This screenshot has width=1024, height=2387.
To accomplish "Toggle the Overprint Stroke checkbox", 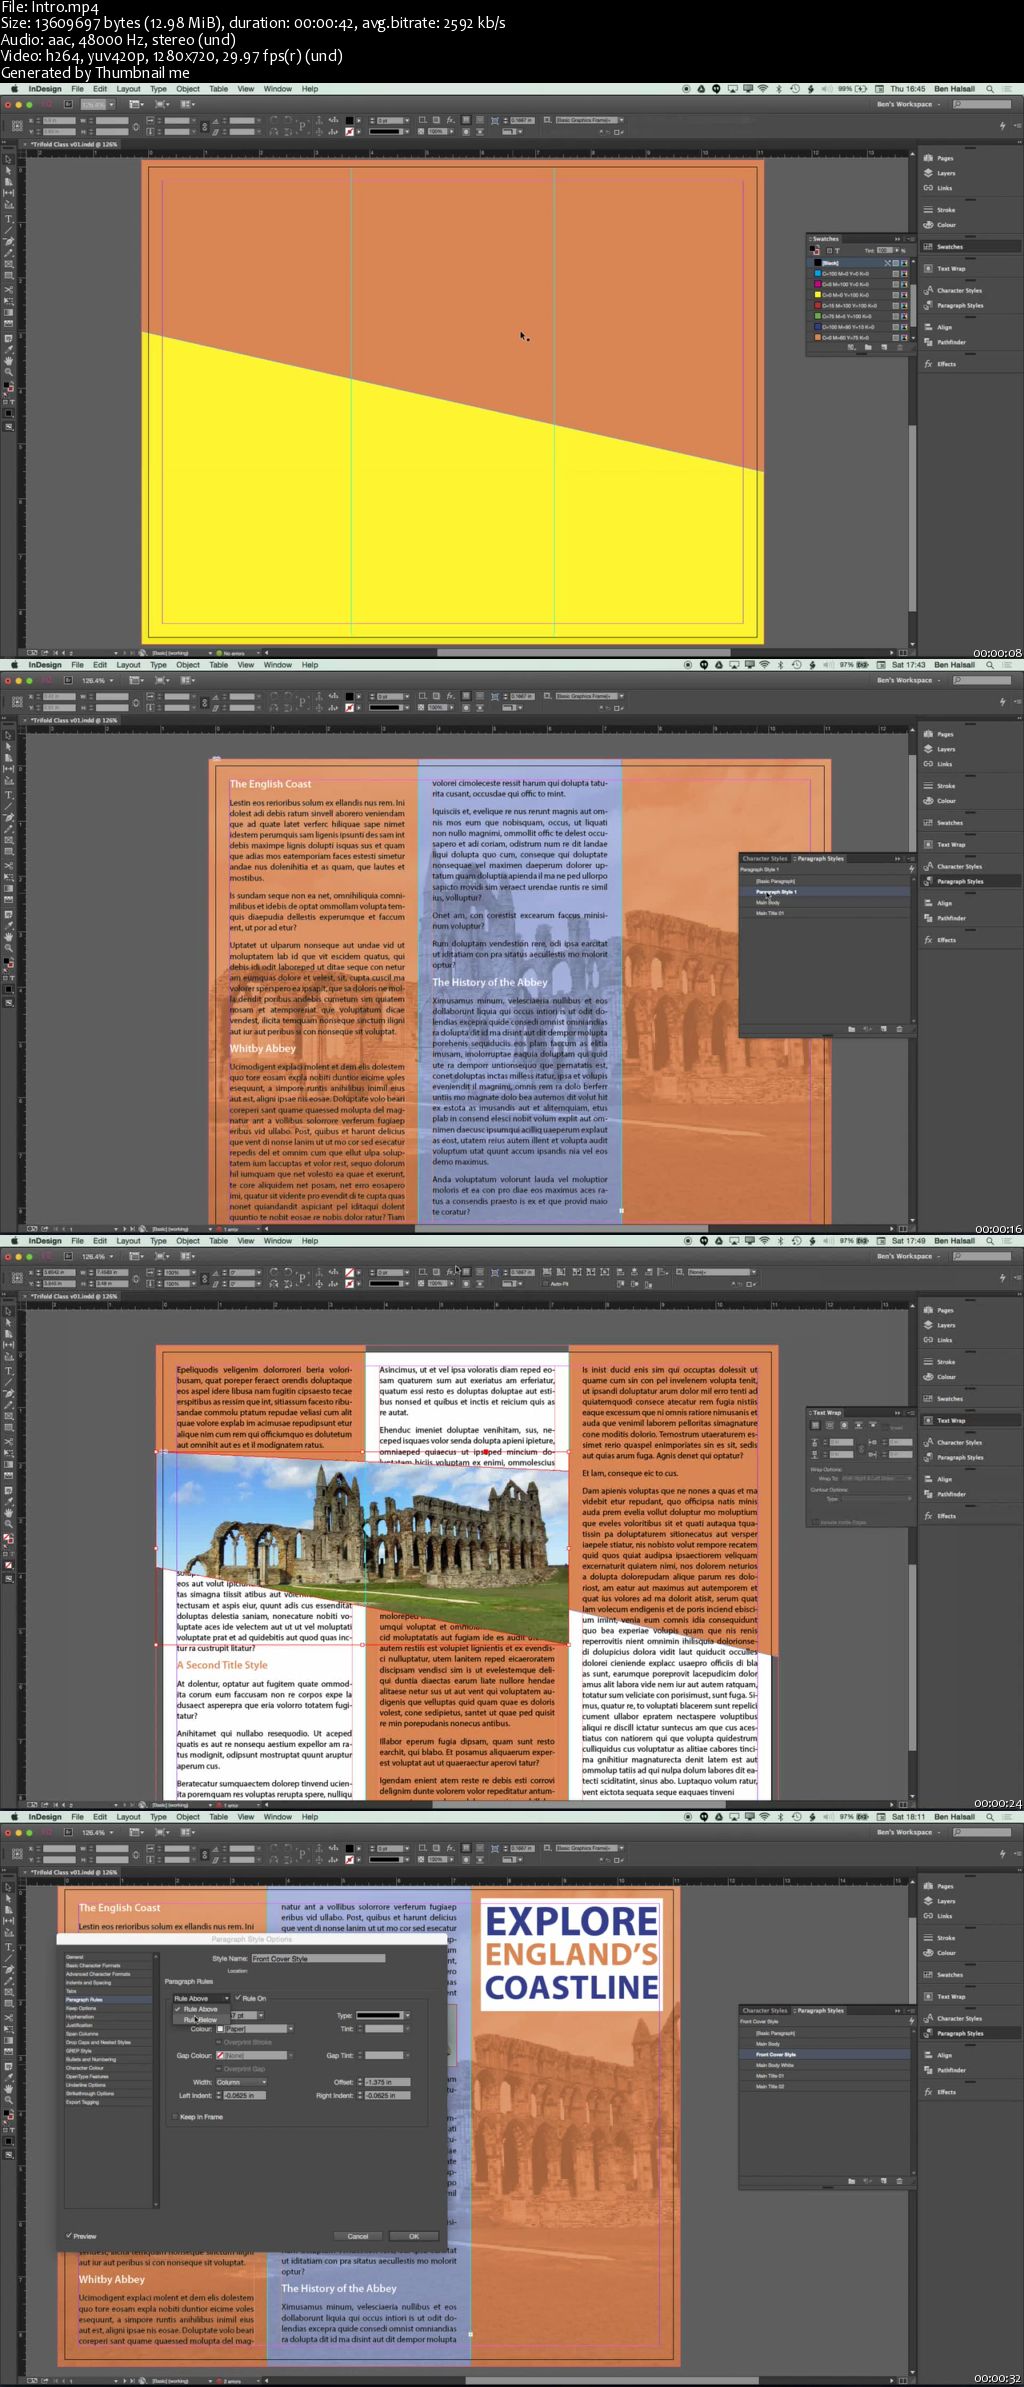I will 219,2042.
